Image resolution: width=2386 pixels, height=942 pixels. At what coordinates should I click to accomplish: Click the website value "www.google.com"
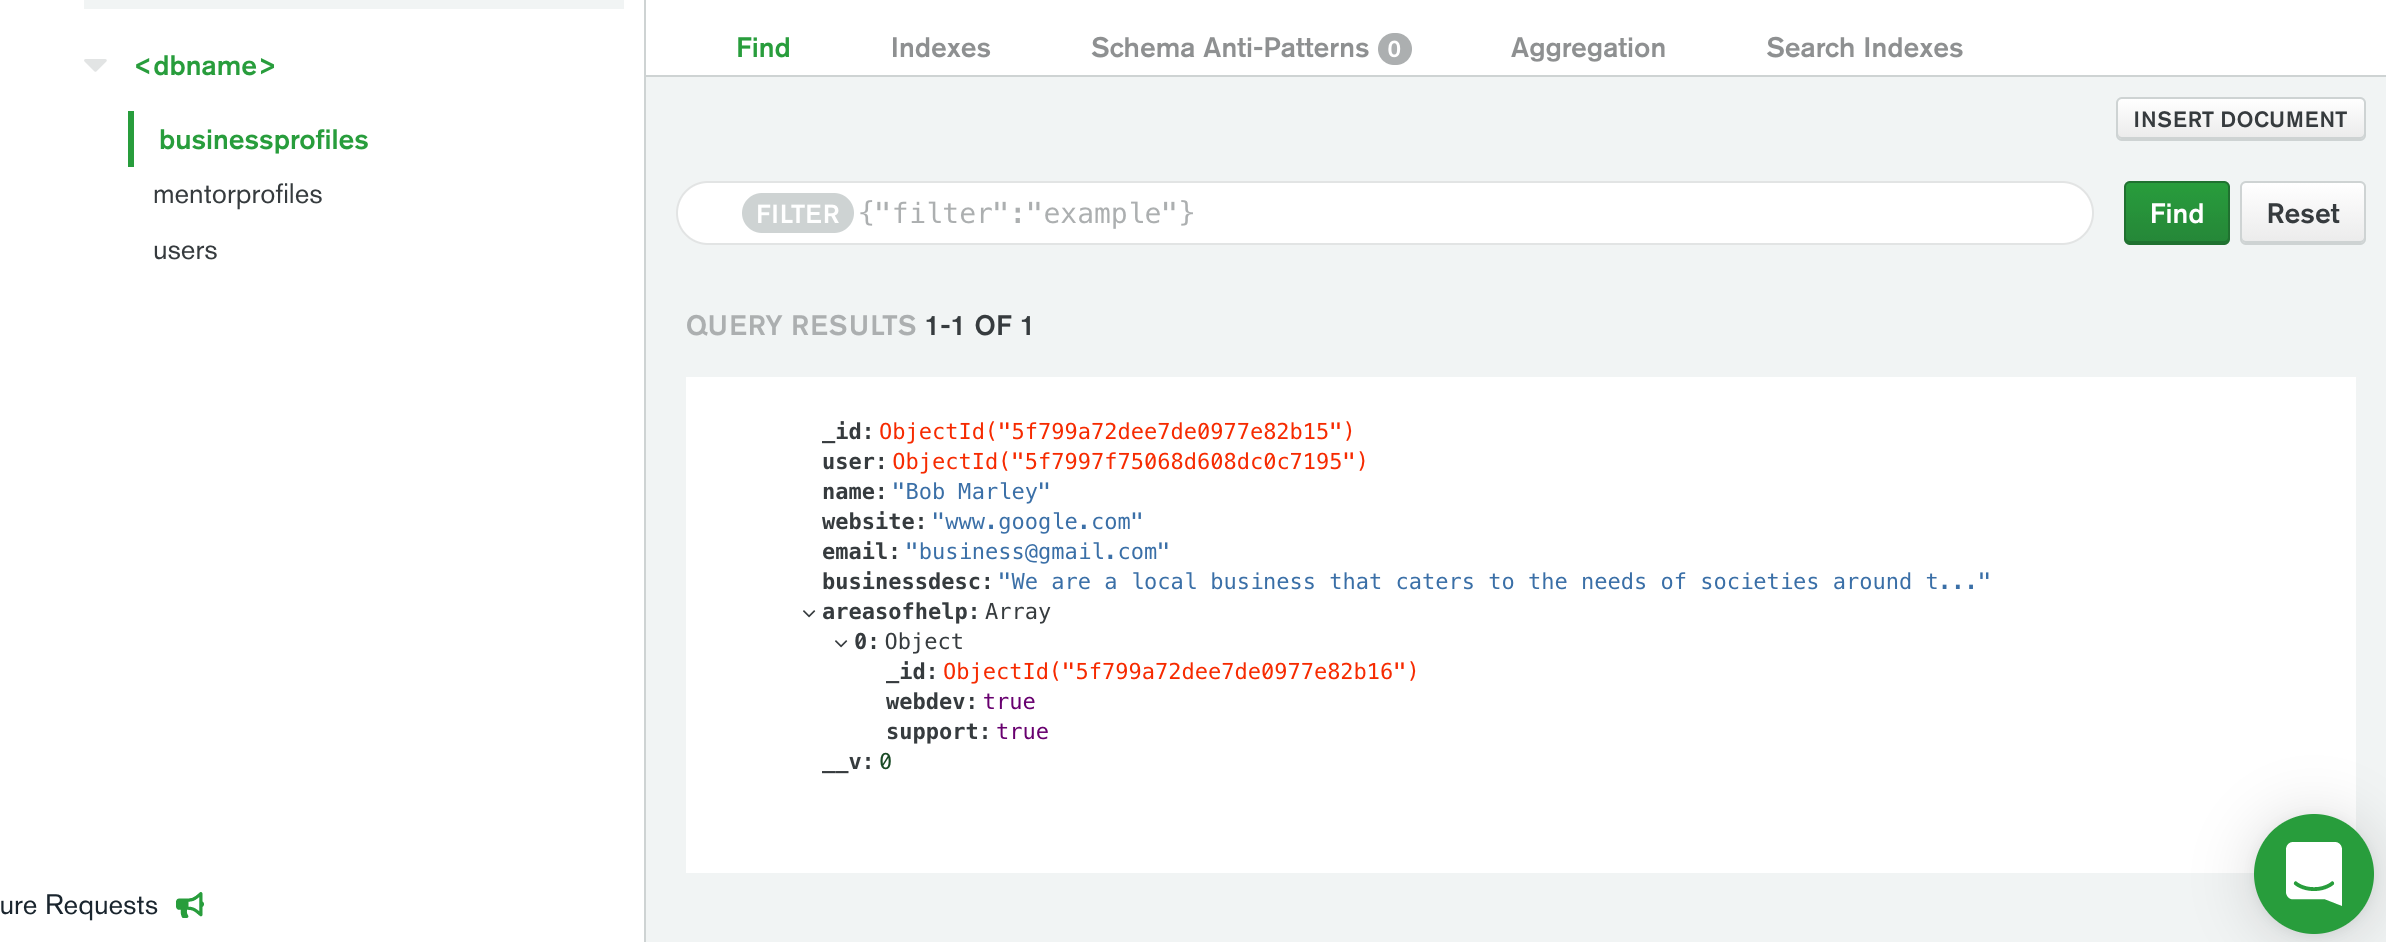click(1037, 522)
